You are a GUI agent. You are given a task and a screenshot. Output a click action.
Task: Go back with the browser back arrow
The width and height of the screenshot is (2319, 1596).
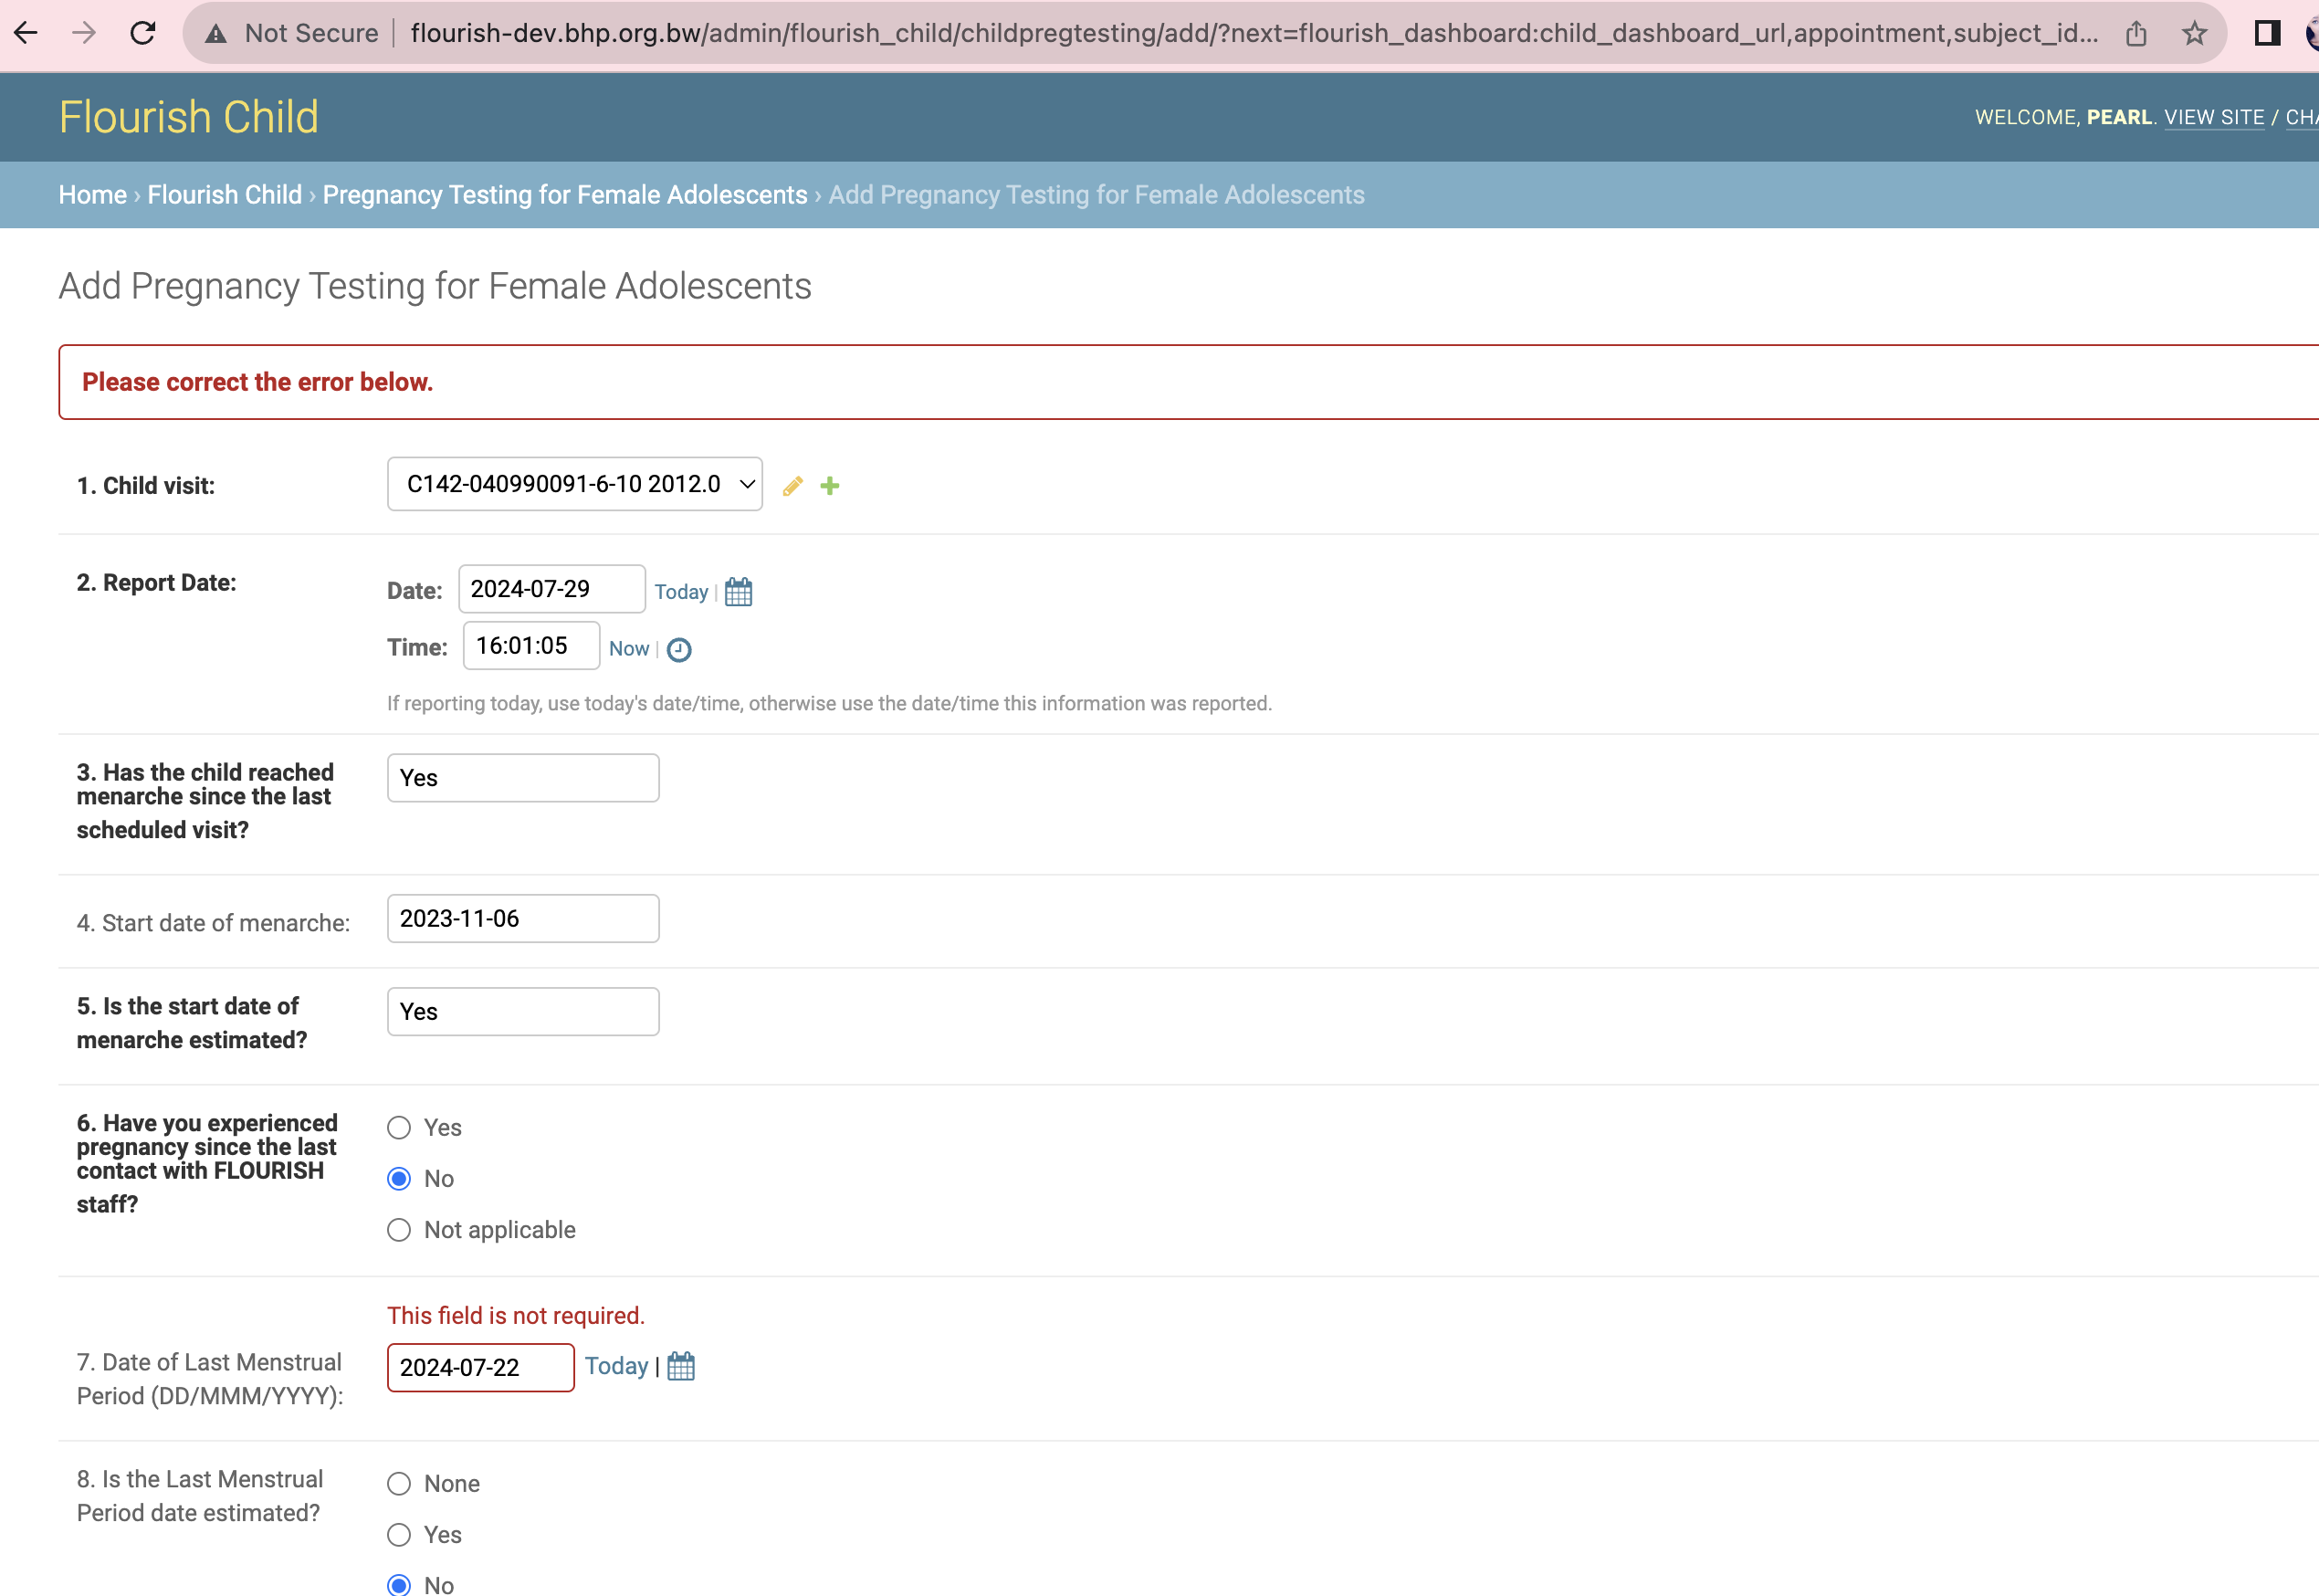[27, 33]
